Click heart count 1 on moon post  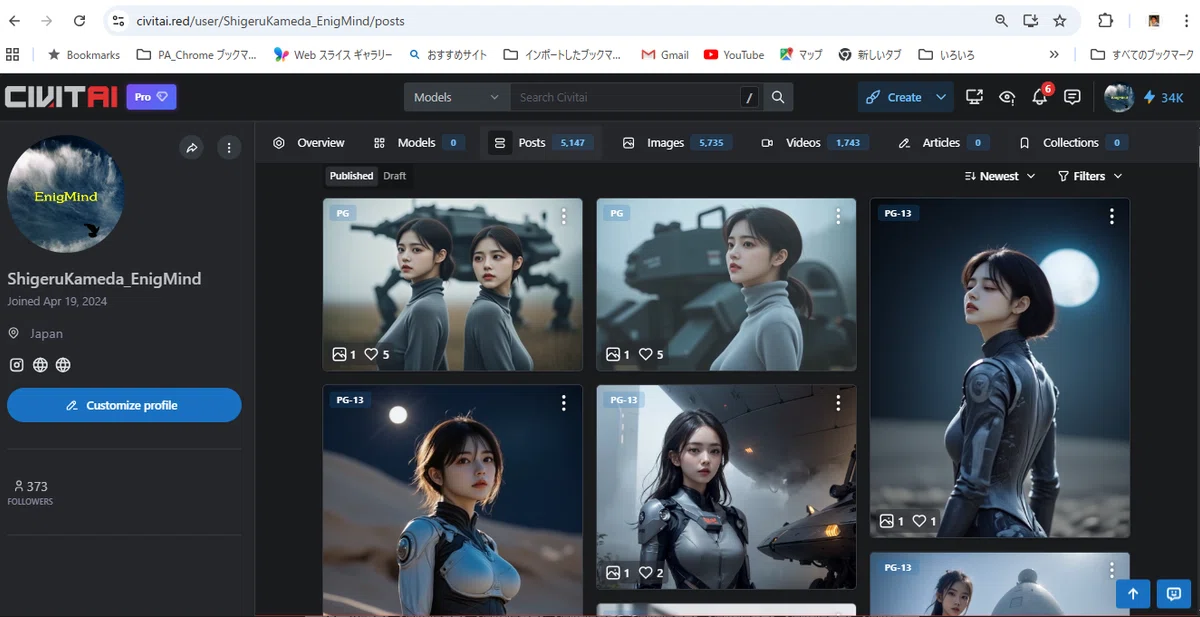(x=923, y=521)
